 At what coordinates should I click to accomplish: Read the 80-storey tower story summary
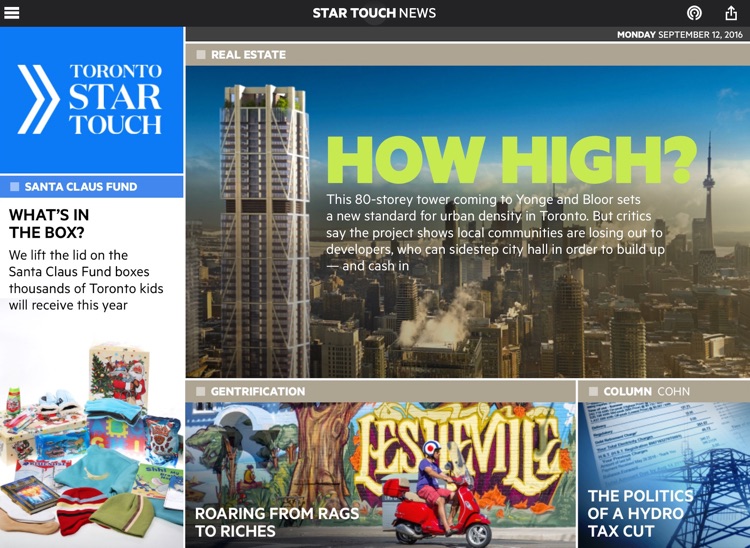pos(495,232)
